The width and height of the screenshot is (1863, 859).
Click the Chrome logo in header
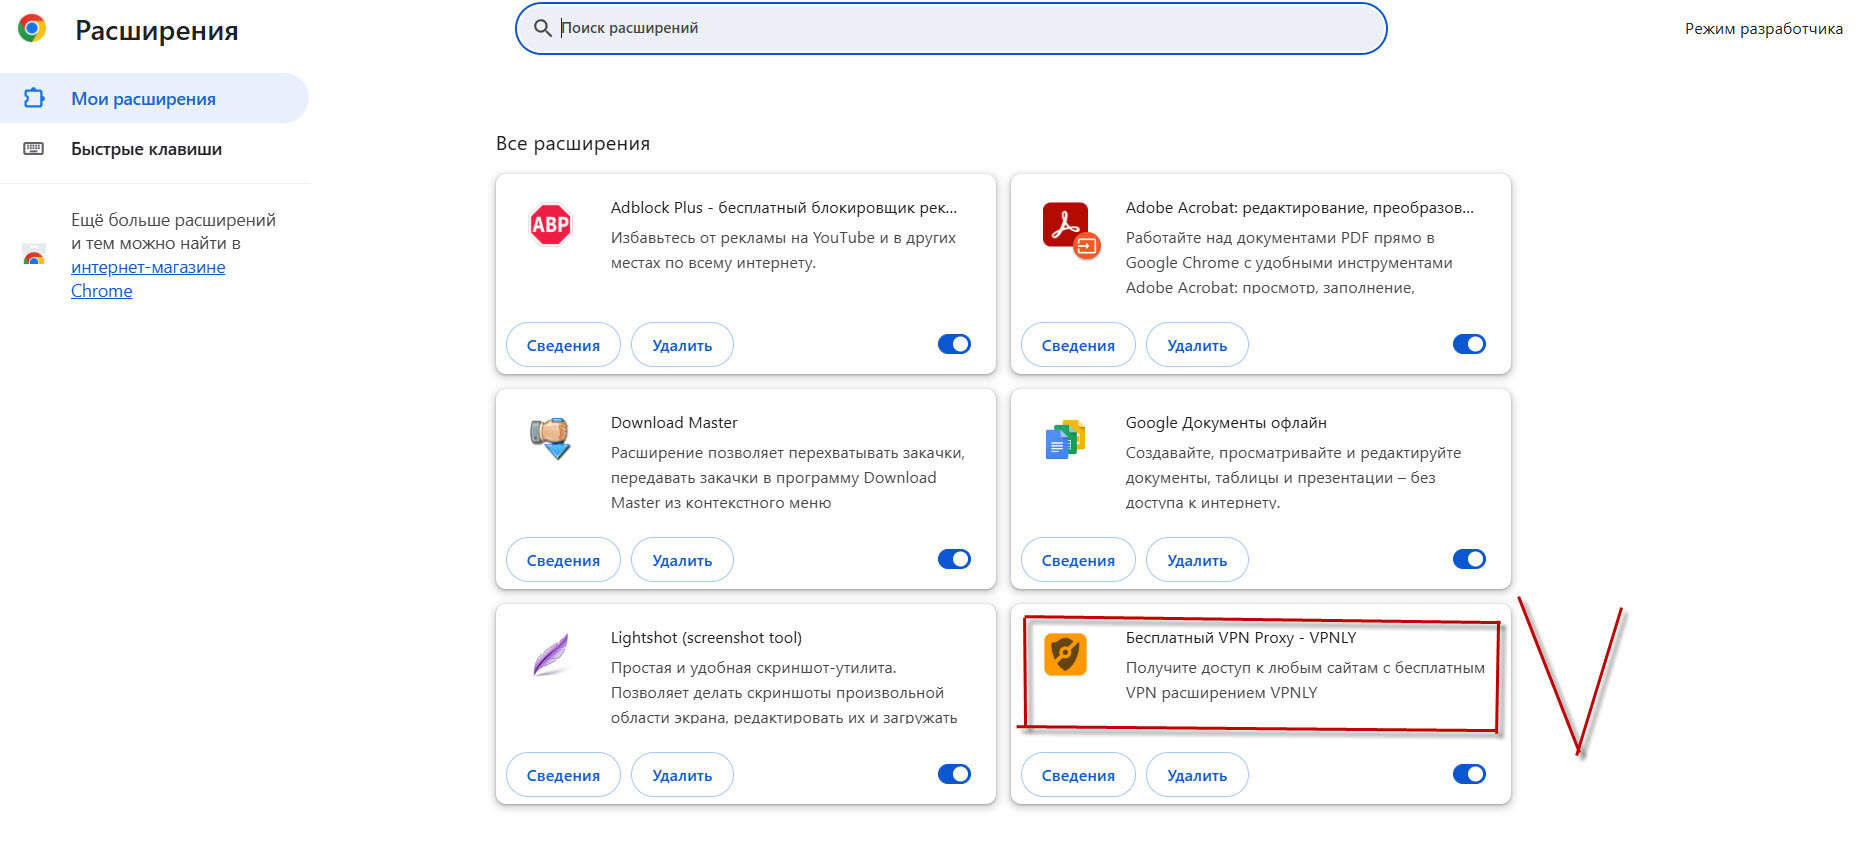point(32,29)
